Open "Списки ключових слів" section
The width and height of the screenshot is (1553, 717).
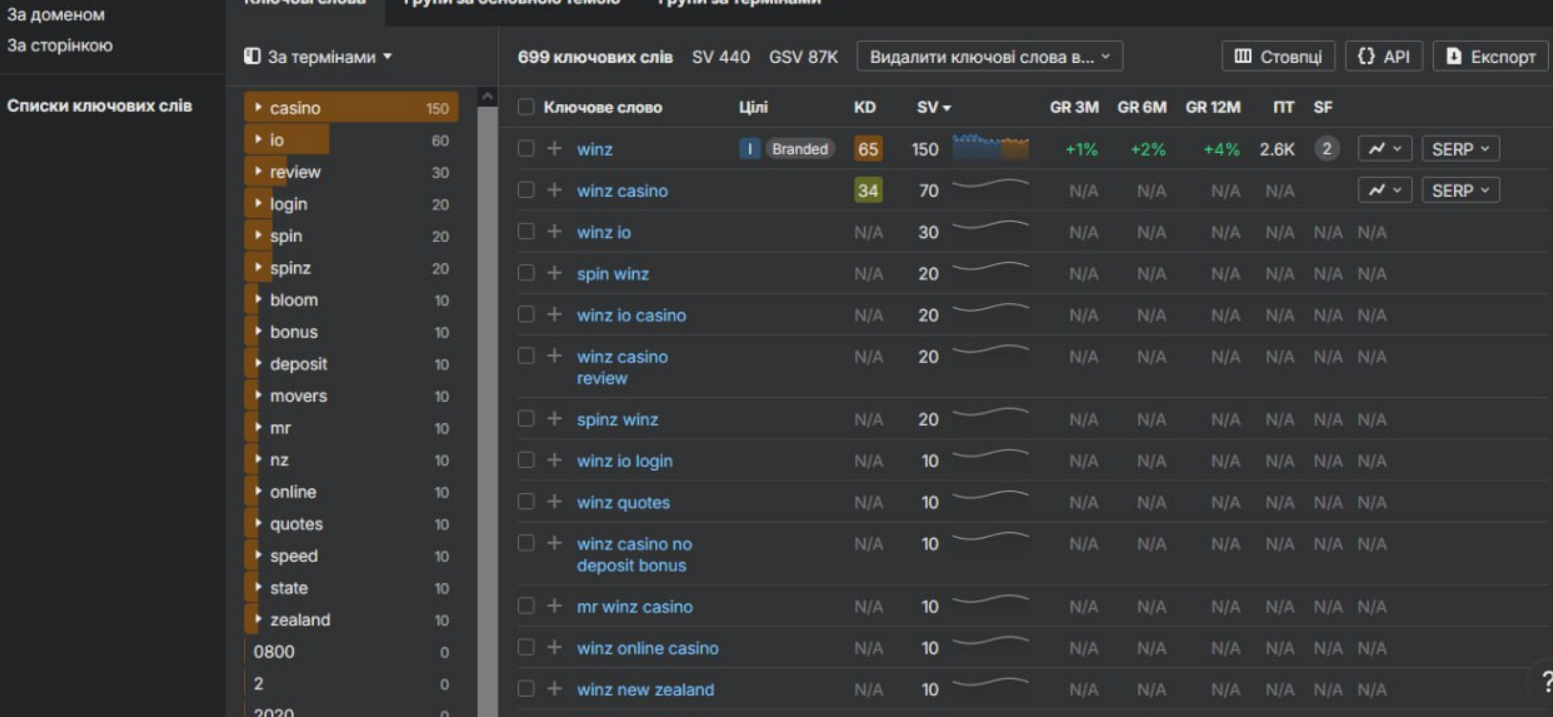pos(100,106)
